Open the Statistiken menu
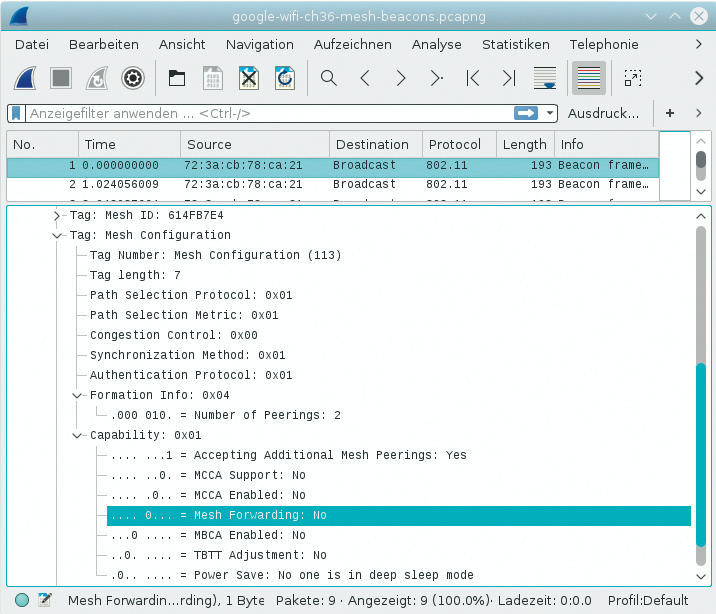The width and height of the screenshot is (716, 614). tap(516, 44)
